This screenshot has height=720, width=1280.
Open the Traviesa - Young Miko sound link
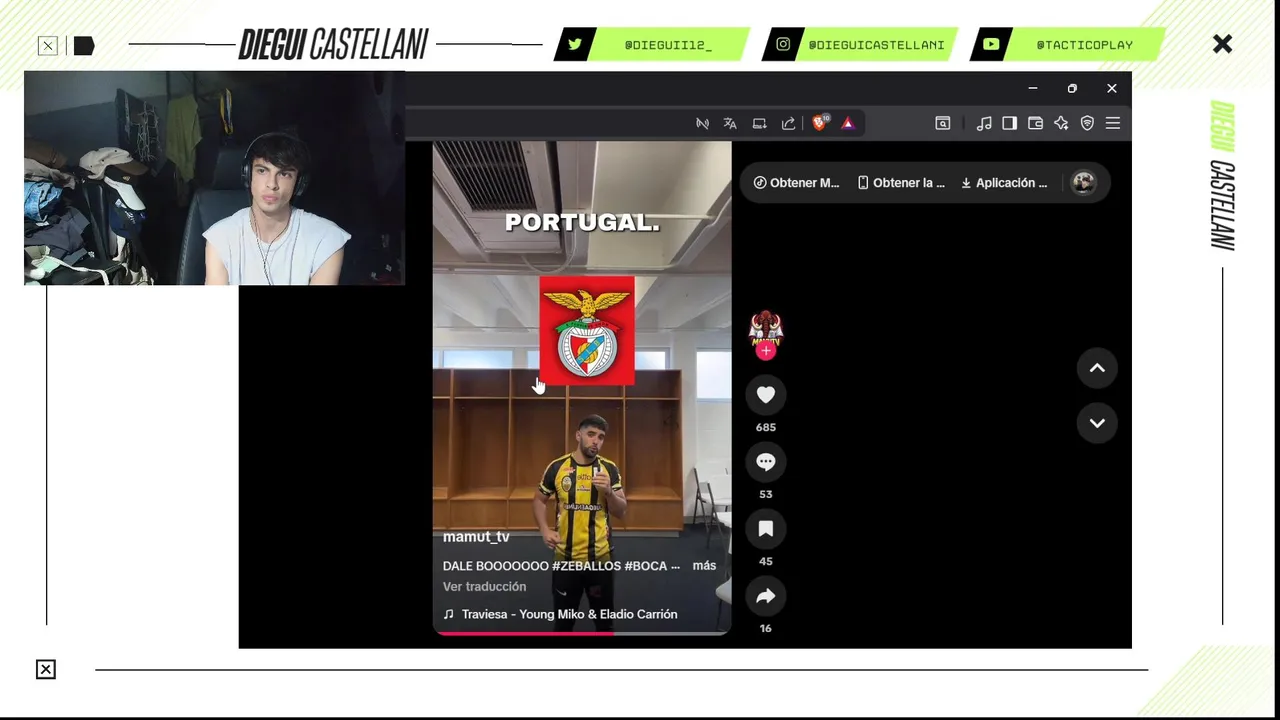click(x=560, y=614)
